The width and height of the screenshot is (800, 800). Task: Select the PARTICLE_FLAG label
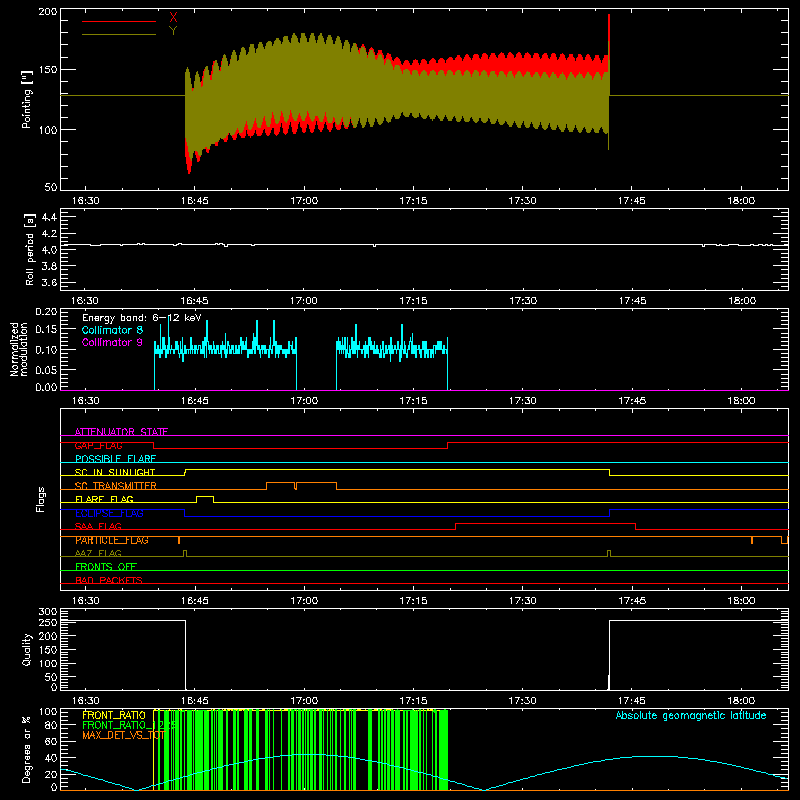tap(112, 540)
